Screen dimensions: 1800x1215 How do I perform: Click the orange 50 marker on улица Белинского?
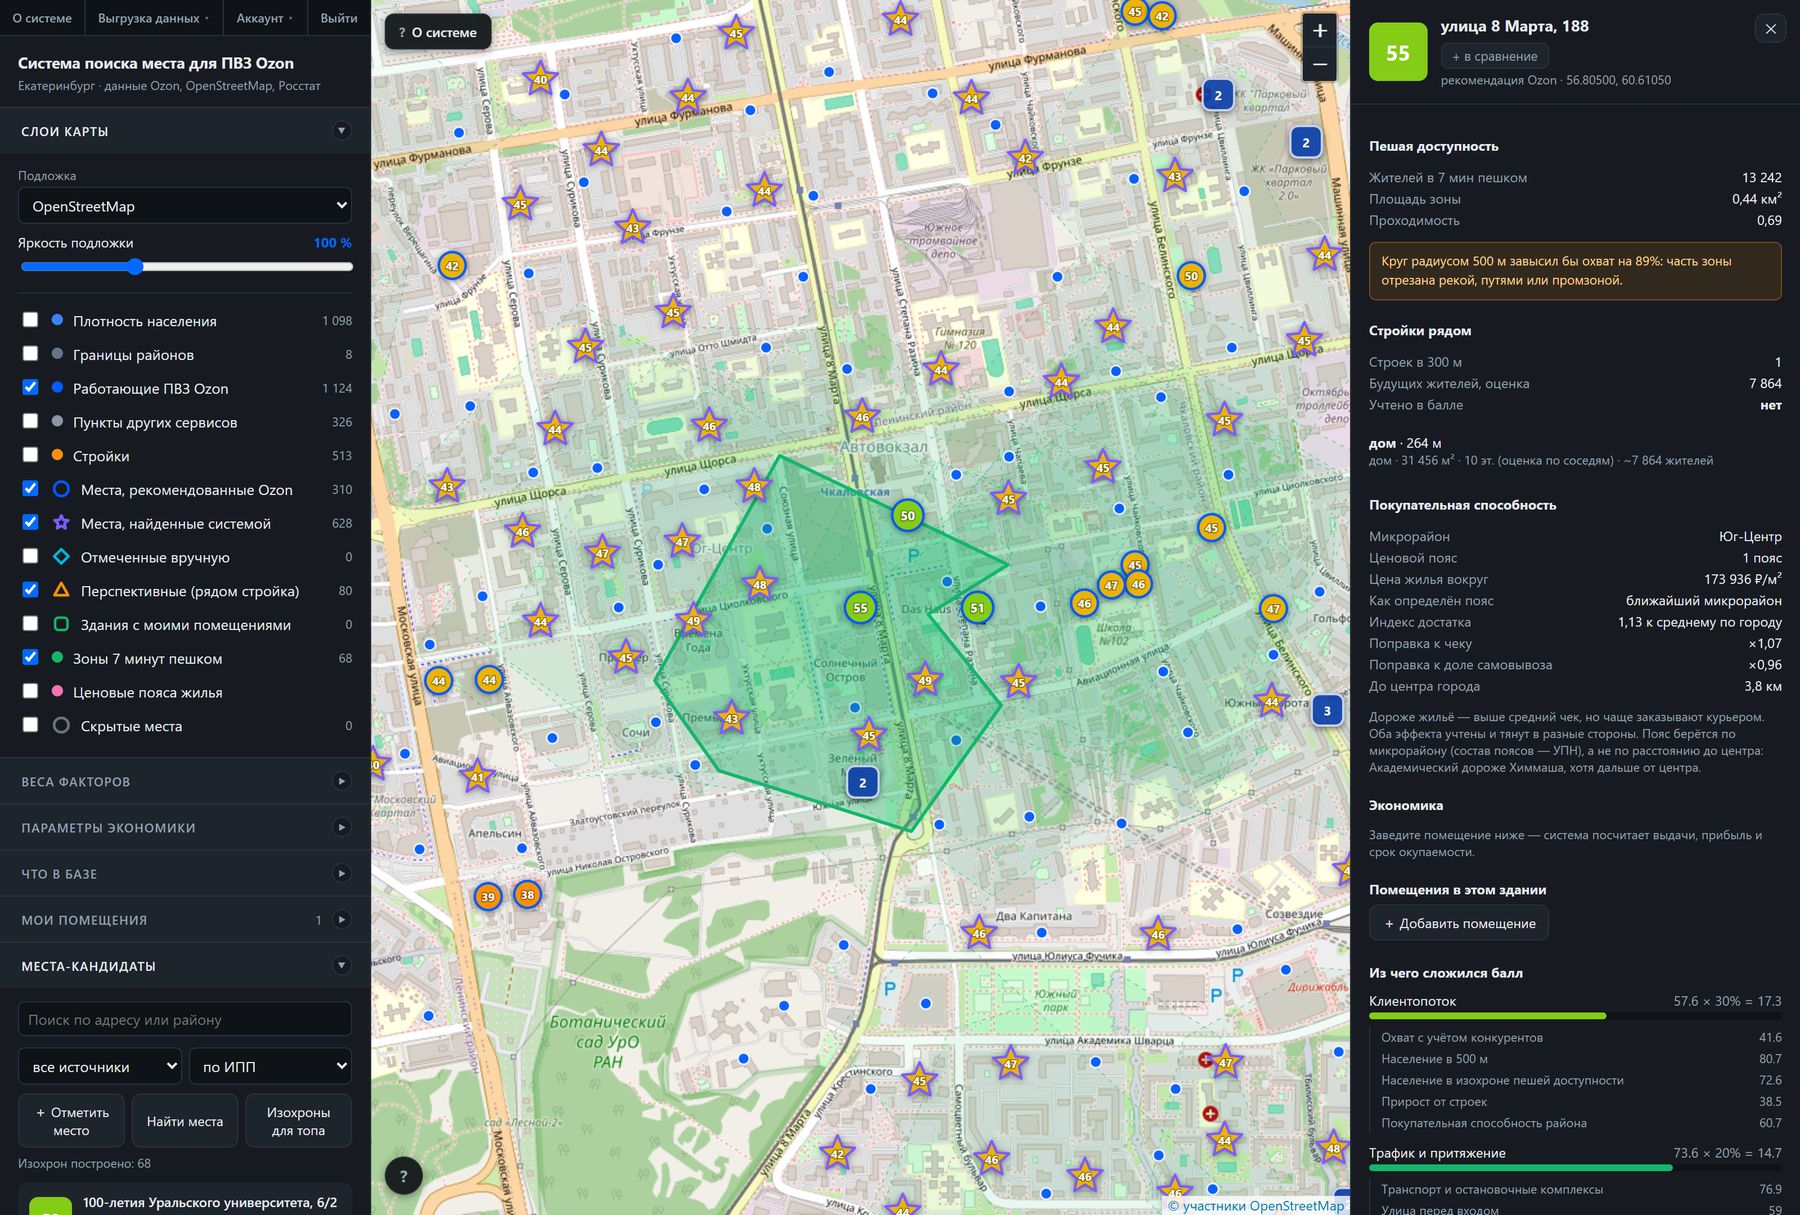[1190, 276]
